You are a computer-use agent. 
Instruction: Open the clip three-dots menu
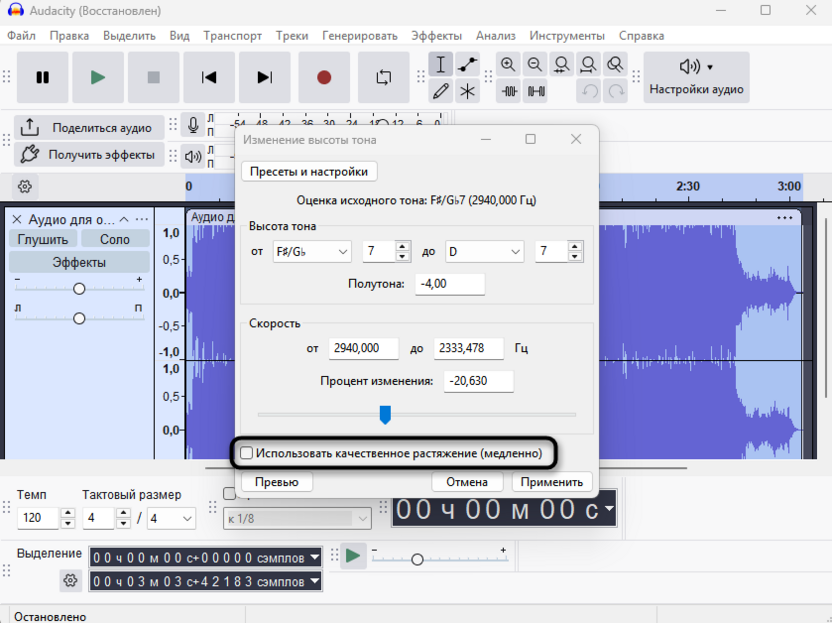785,218
